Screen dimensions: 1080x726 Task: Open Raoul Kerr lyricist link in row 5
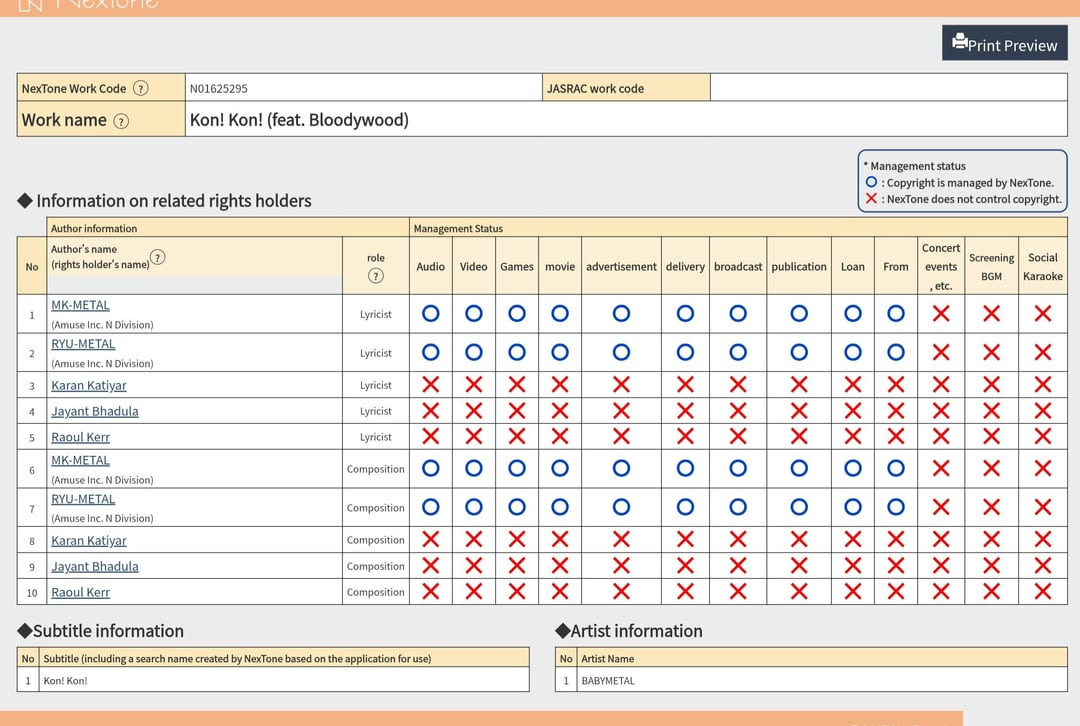point(80,437)
